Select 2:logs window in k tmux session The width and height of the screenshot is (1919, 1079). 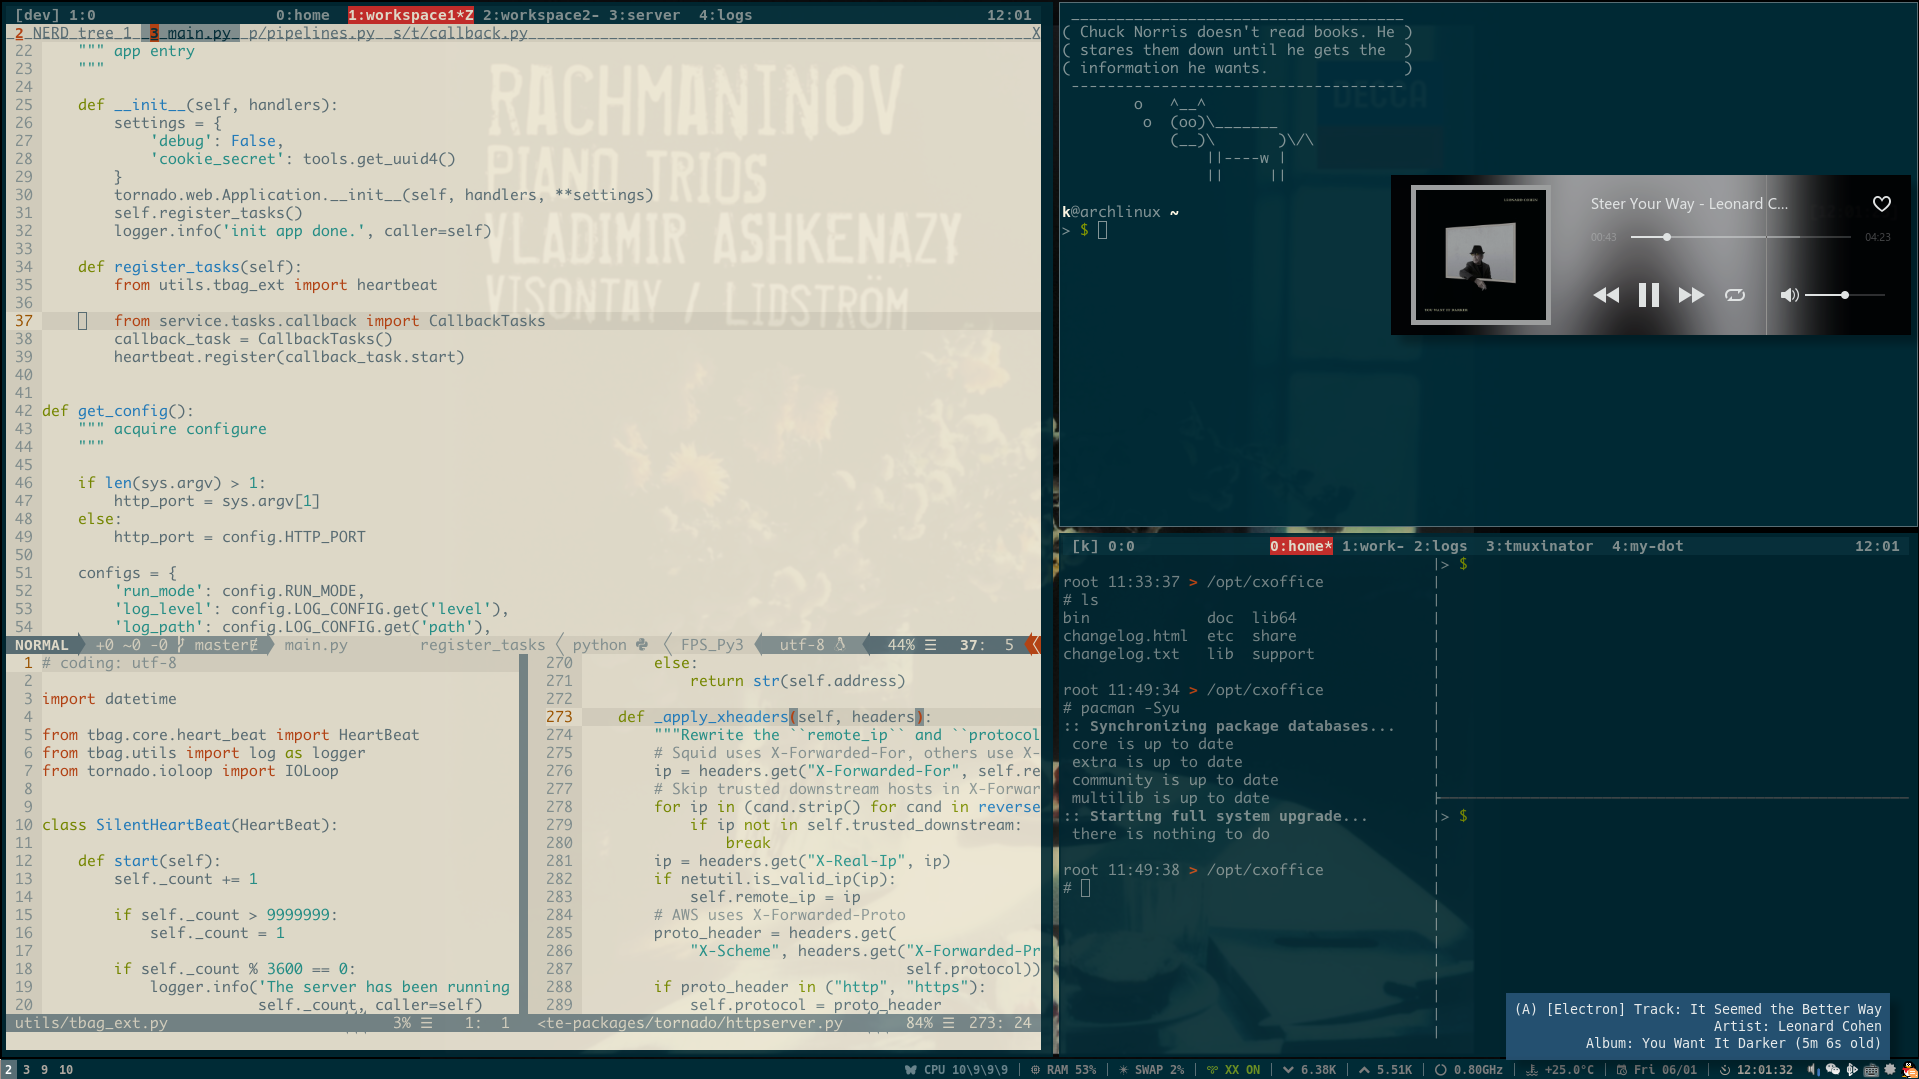1440,546
